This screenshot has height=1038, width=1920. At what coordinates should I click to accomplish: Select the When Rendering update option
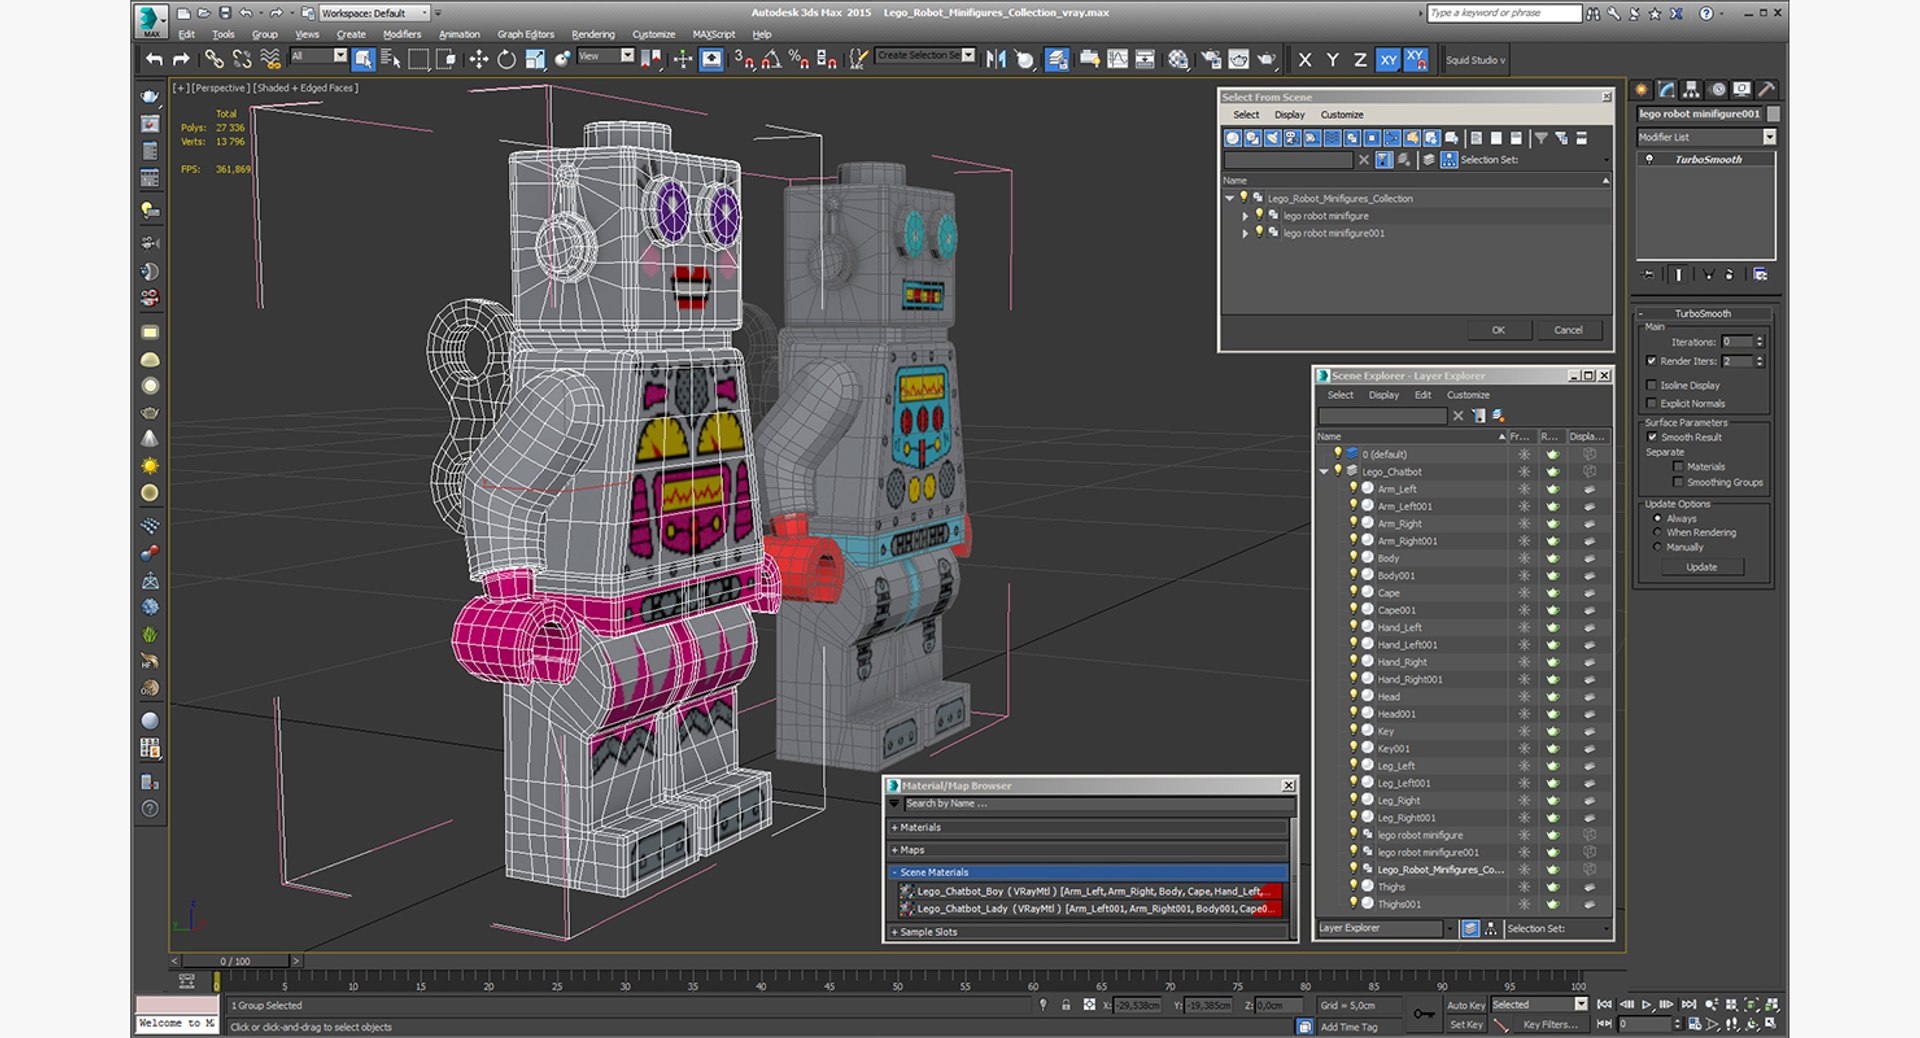(x=1658, y=532)
